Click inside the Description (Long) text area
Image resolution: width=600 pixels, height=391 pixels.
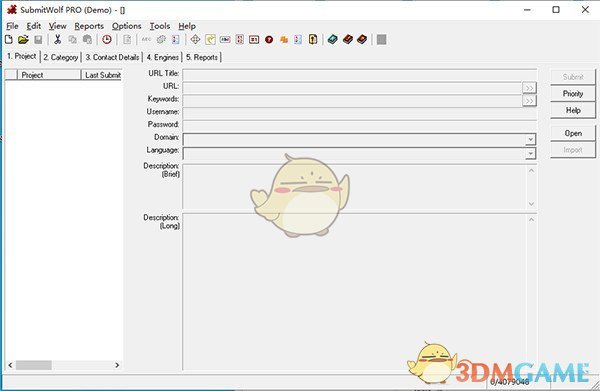354,292
